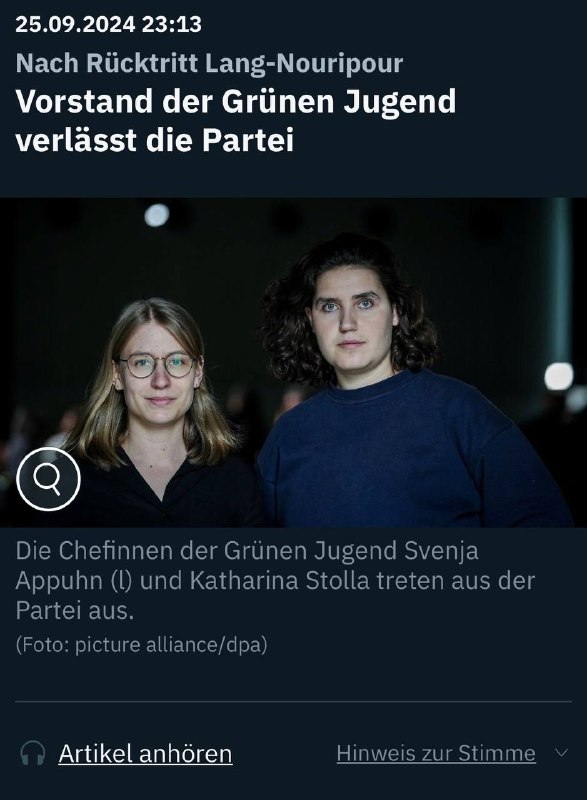This screenshot has width=587, height=800.
Task: Click the kicker Nach Rücktritt Lang-Nouripour
Action: pyautogui.click(x=209, y=63)
